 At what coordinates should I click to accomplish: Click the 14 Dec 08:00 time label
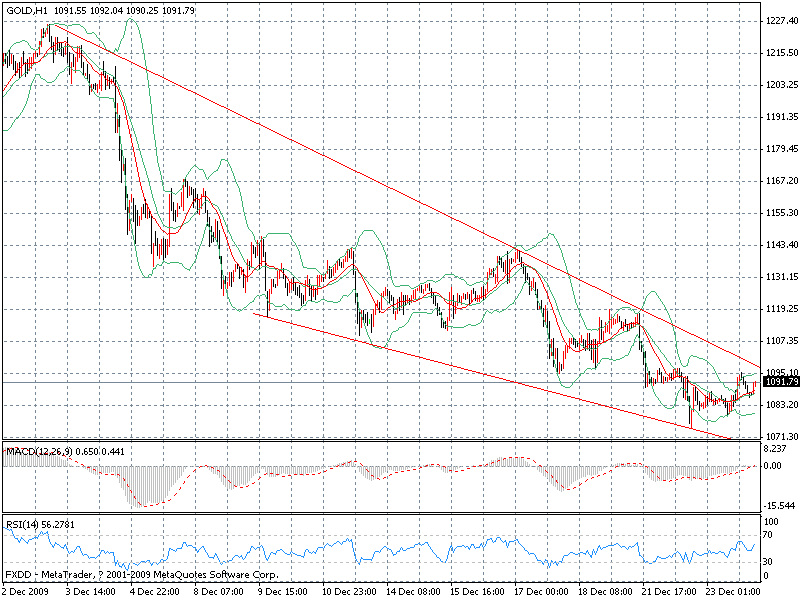[413, 592]
